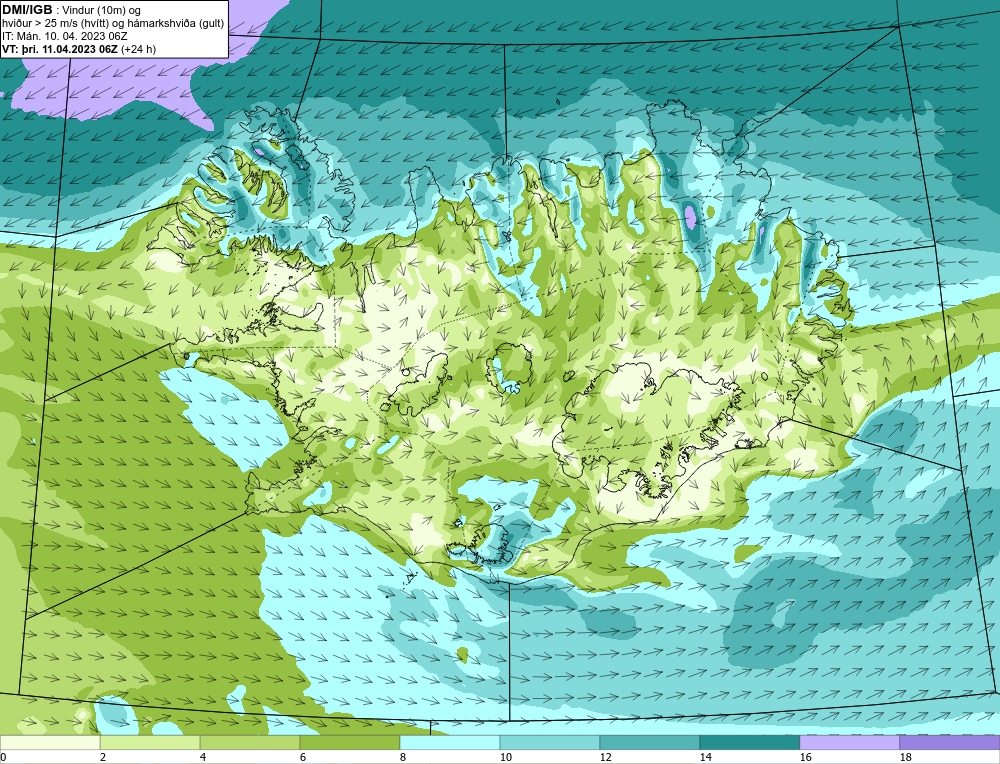Click the 10–12 m/s aqua legend swatch
Image resolution: width=1000 pixels, height=764 pixels.
550,742
